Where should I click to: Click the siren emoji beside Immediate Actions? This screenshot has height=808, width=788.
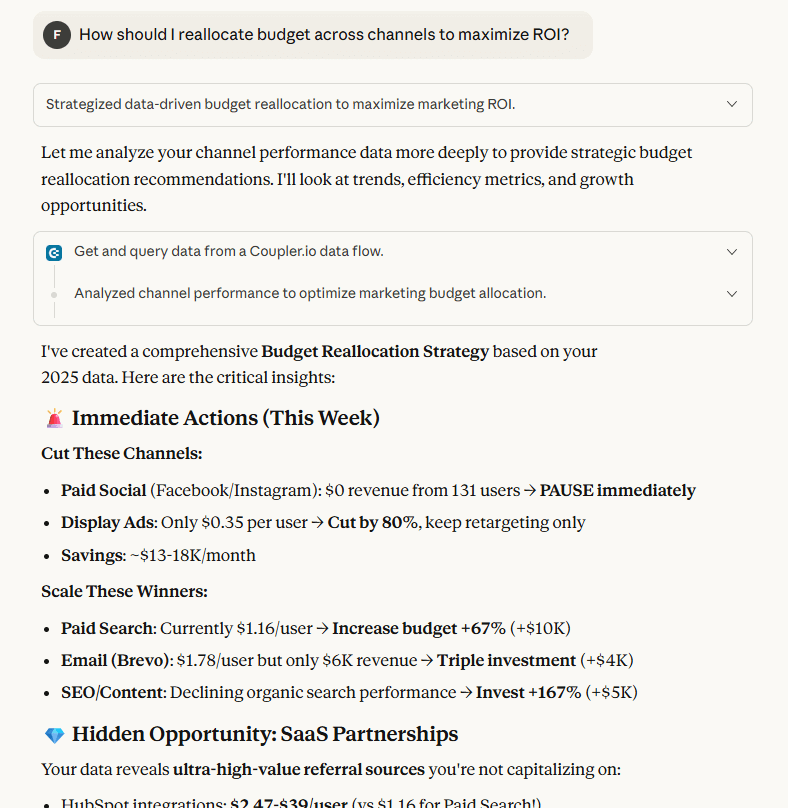(54, 418)
